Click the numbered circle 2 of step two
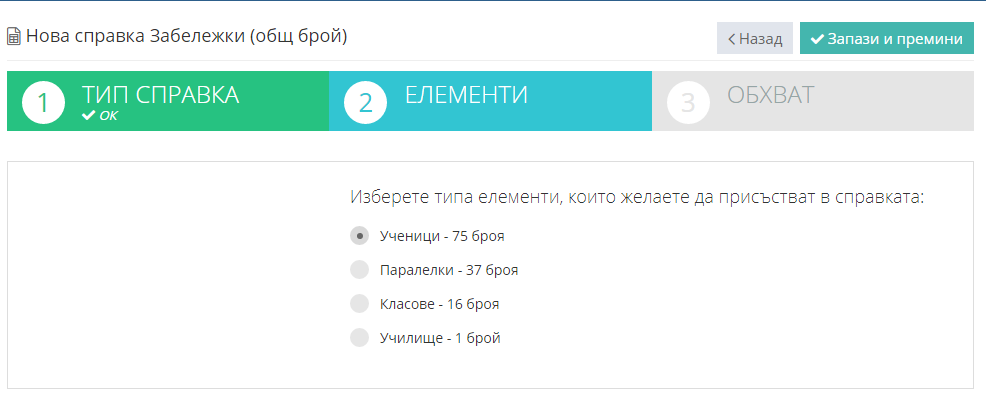 365,102
